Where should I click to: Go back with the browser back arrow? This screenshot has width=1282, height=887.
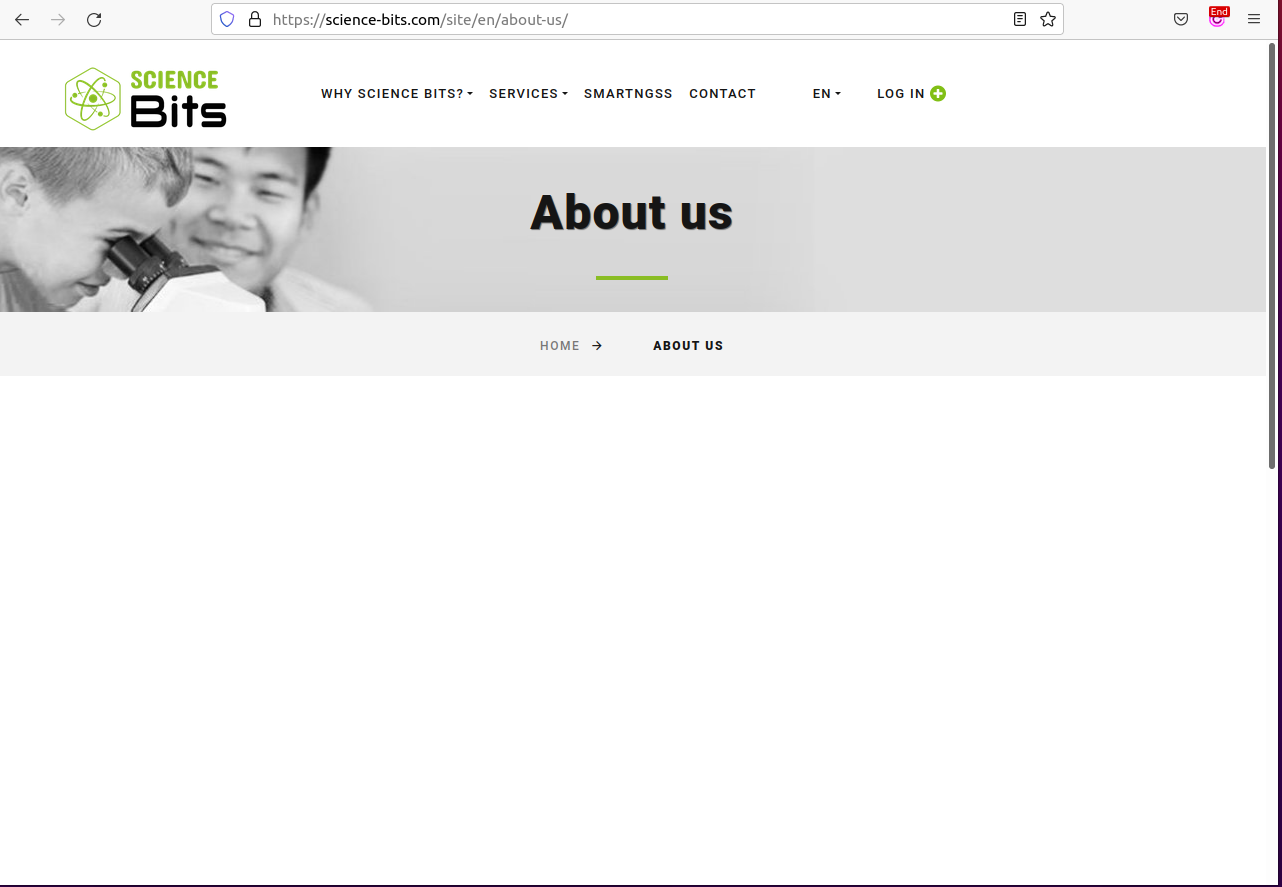22,19
